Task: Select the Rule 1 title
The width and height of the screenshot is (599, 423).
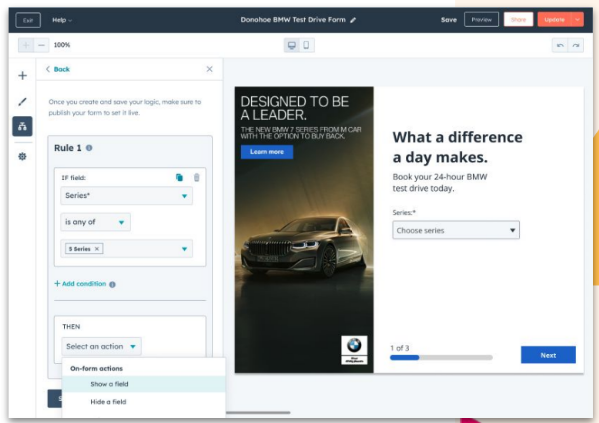Action: click(68, 148)
